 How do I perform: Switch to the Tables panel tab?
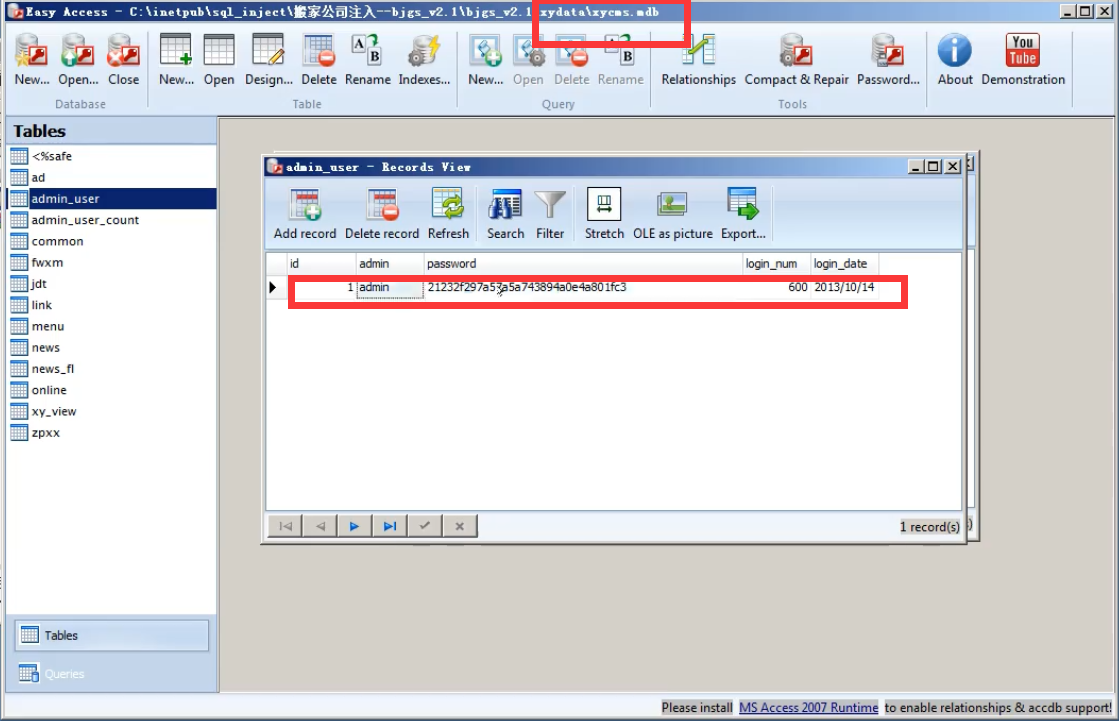click(x=112, y=635)
